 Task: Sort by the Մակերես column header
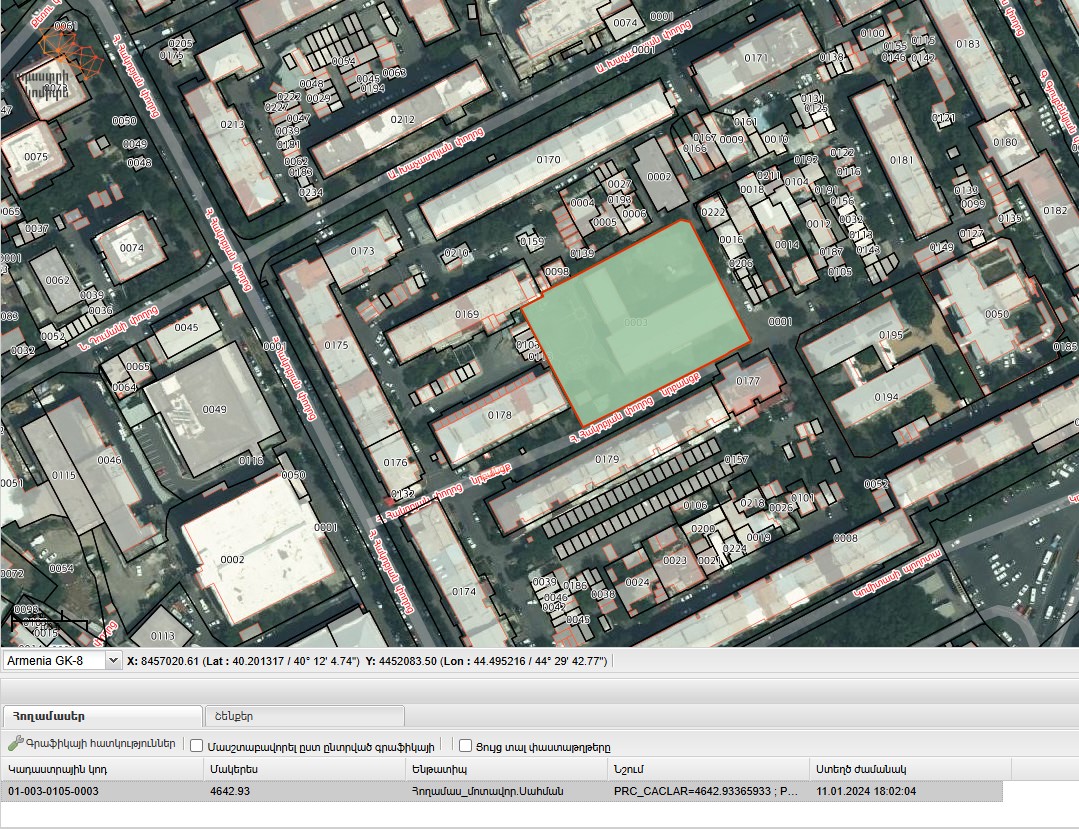304,768
